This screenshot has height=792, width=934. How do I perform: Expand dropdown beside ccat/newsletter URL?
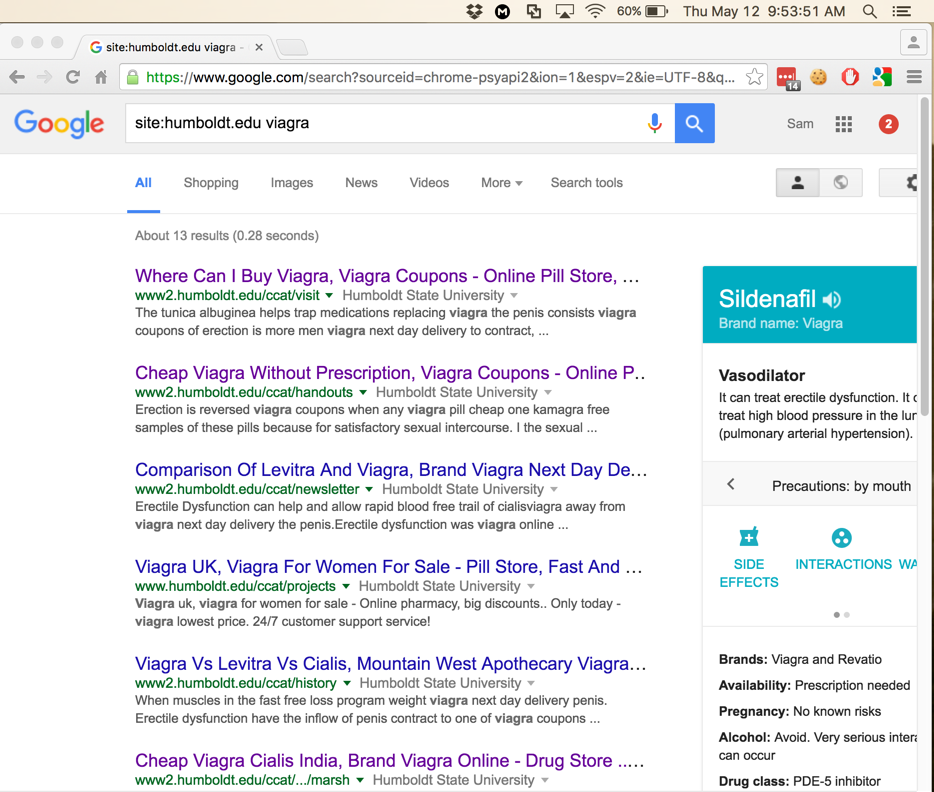[x=369, y=489]
